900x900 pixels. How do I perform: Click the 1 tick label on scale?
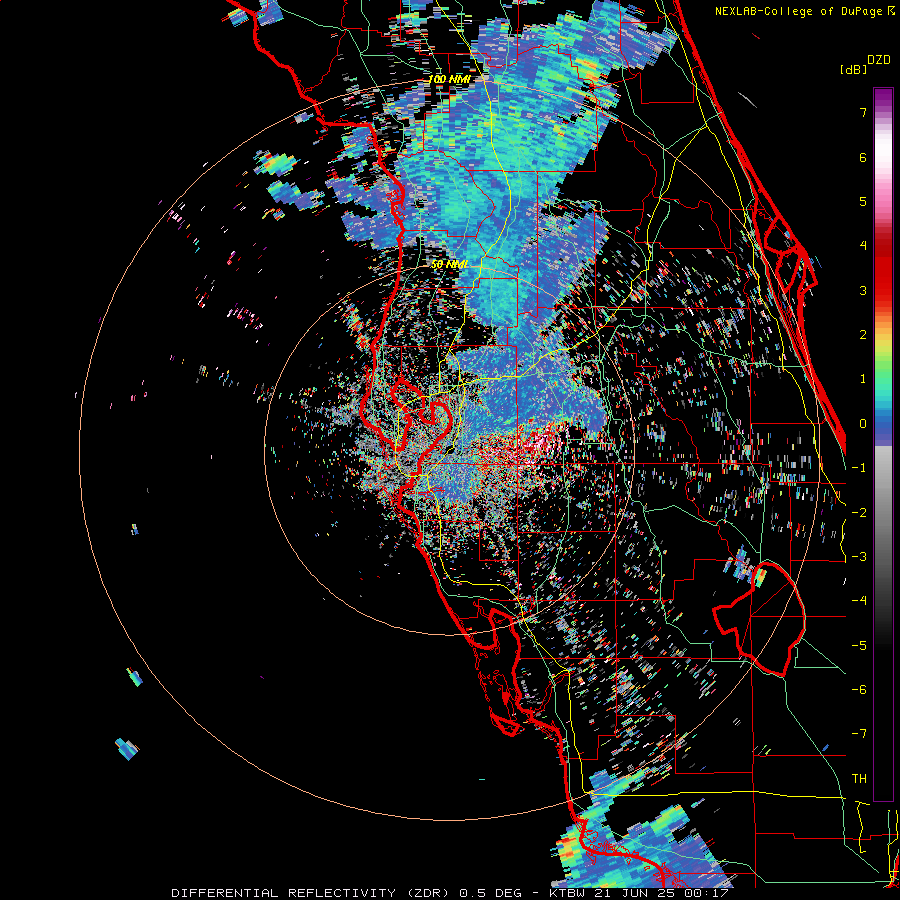(863, 379)
